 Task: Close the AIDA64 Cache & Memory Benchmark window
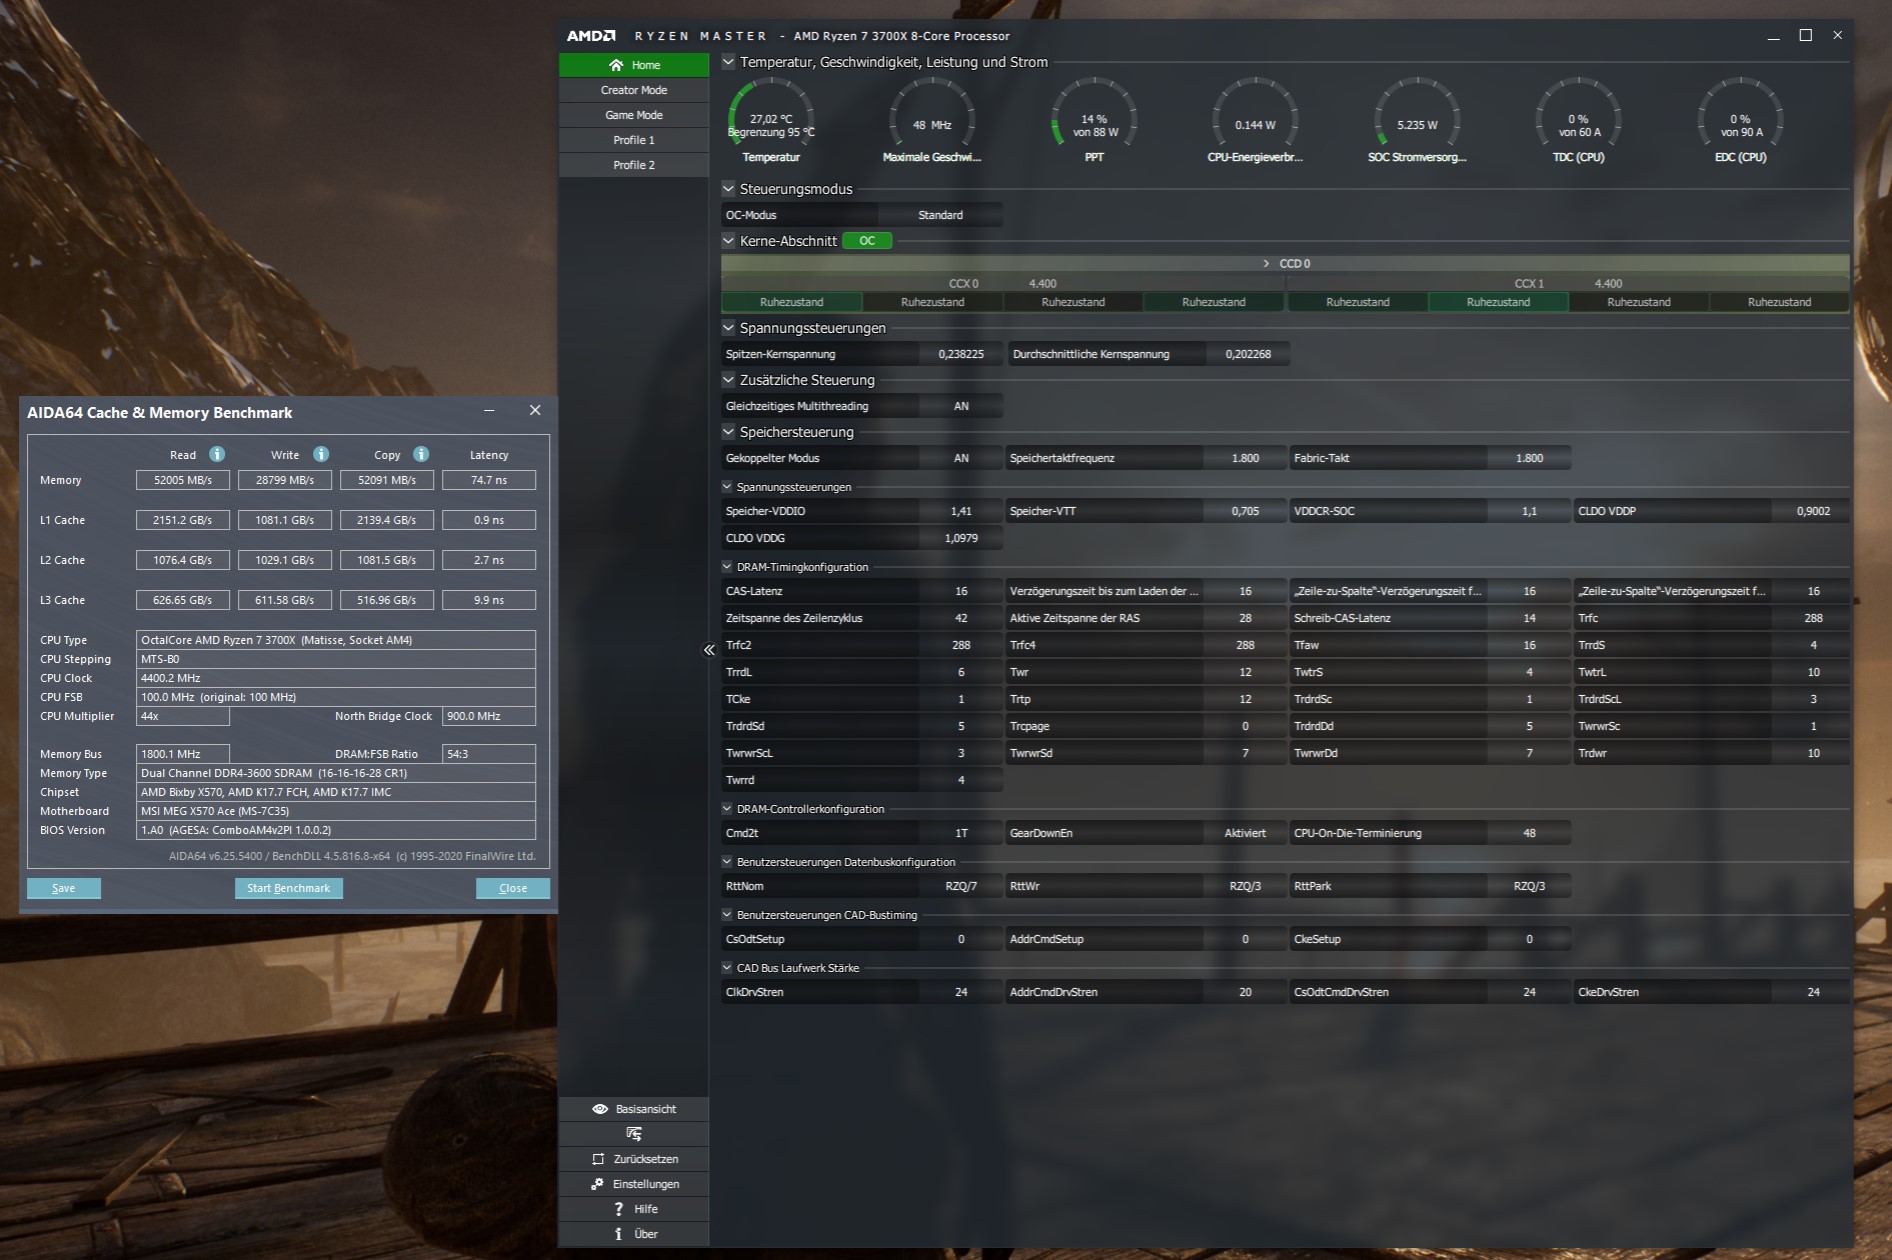coord(535,411)
